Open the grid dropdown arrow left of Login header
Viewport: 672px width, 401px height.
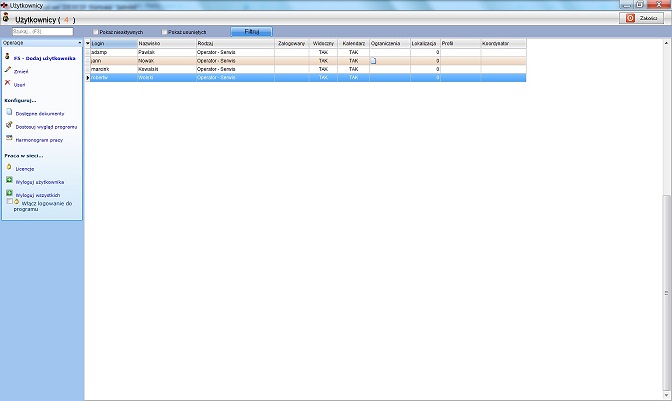pyautogui.click(x=87, y=43)
